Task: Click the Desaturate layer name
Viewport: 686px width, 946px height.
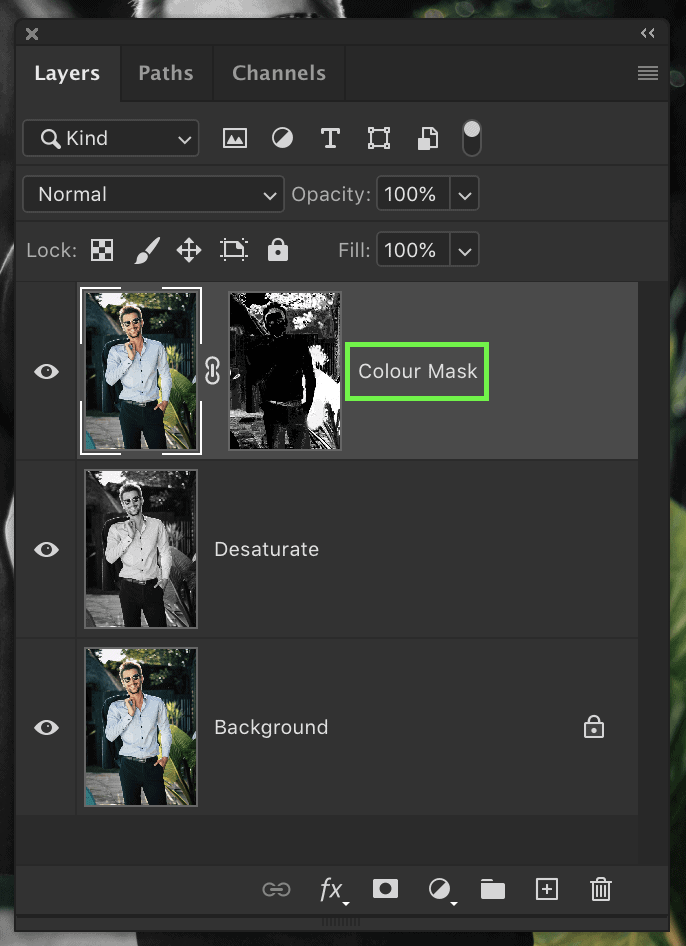Action: point(267,549)
